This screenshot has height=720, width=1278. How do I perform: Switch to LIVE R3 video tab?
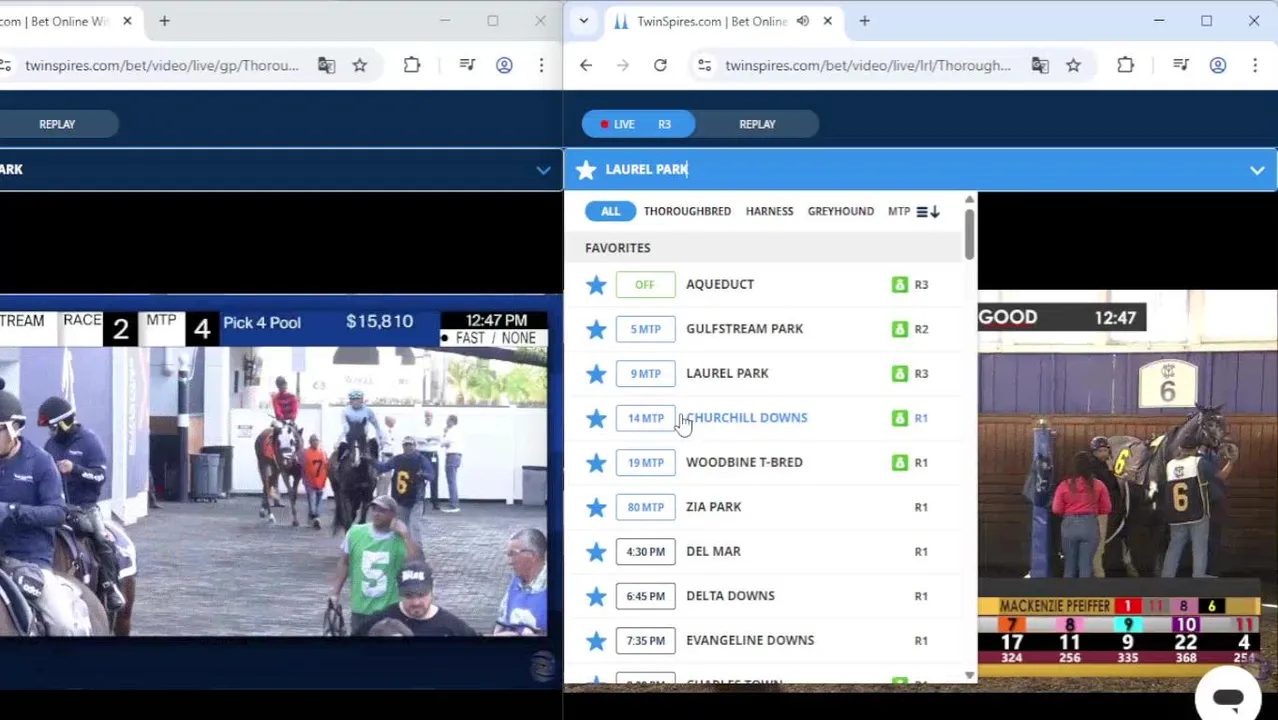638,124
